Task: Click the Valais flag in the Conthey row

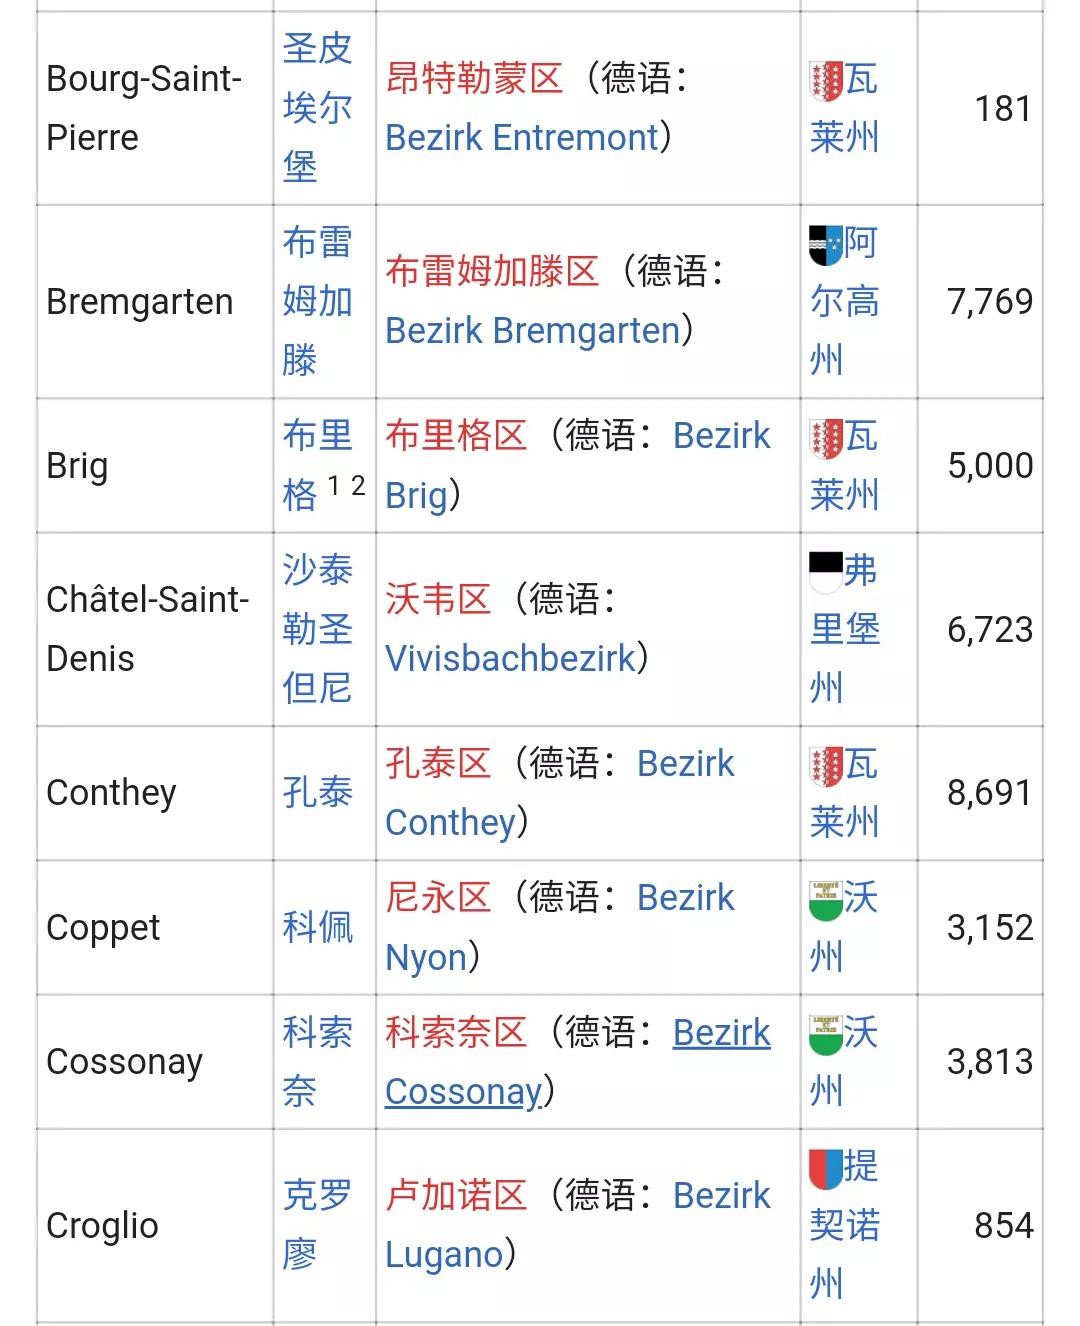Action: point(826,765)
